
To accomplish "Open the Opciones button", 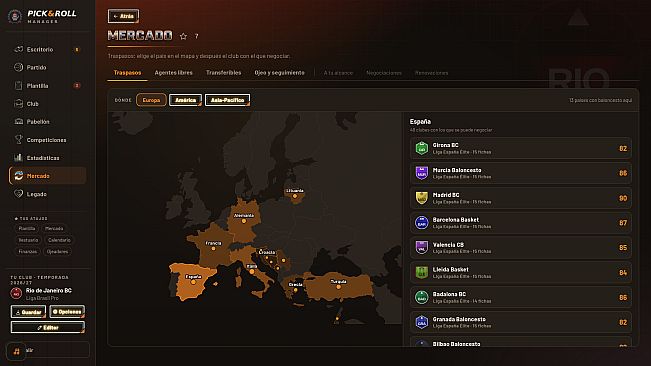I will tap(67, 312).
